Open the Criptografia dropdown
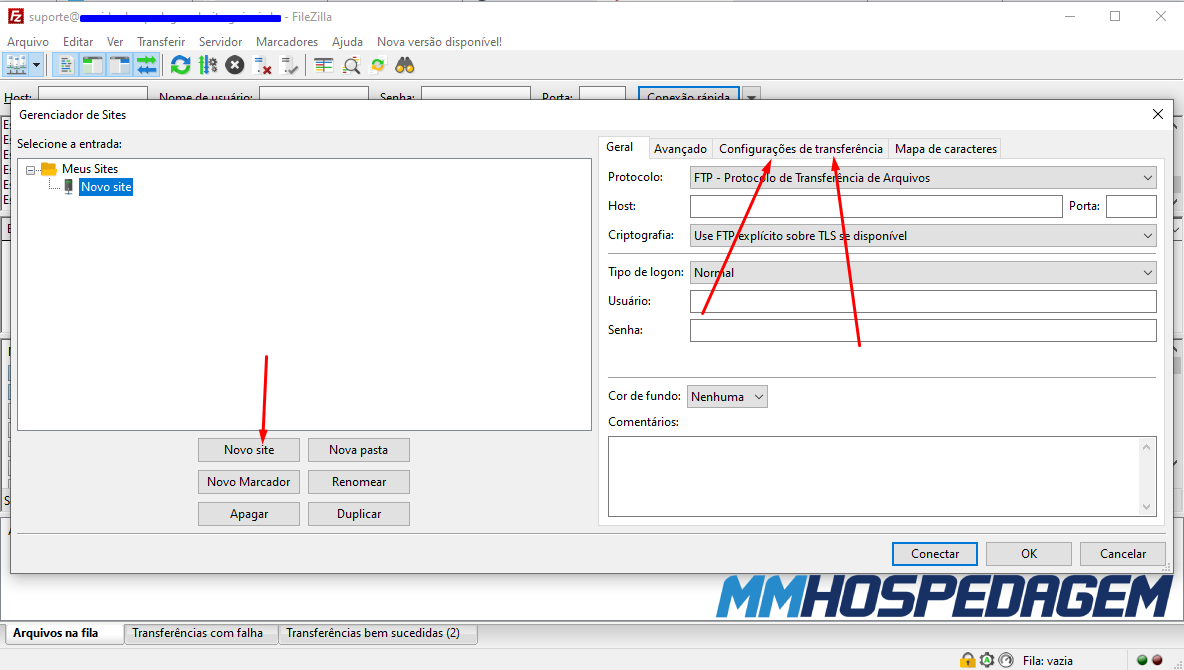Viewport: 1184px width, 670px height. 923,236
